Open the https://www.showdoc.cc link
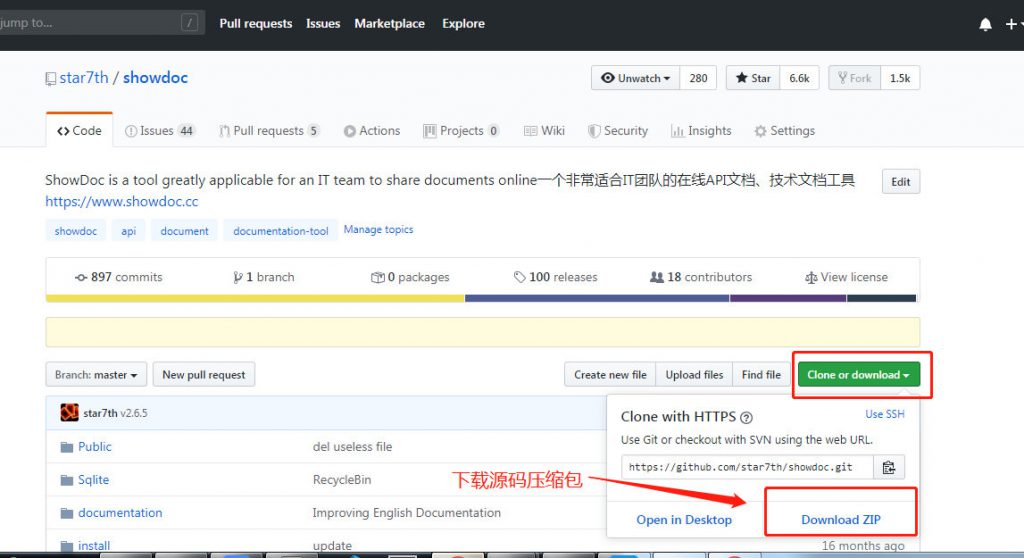 (121, 201)
